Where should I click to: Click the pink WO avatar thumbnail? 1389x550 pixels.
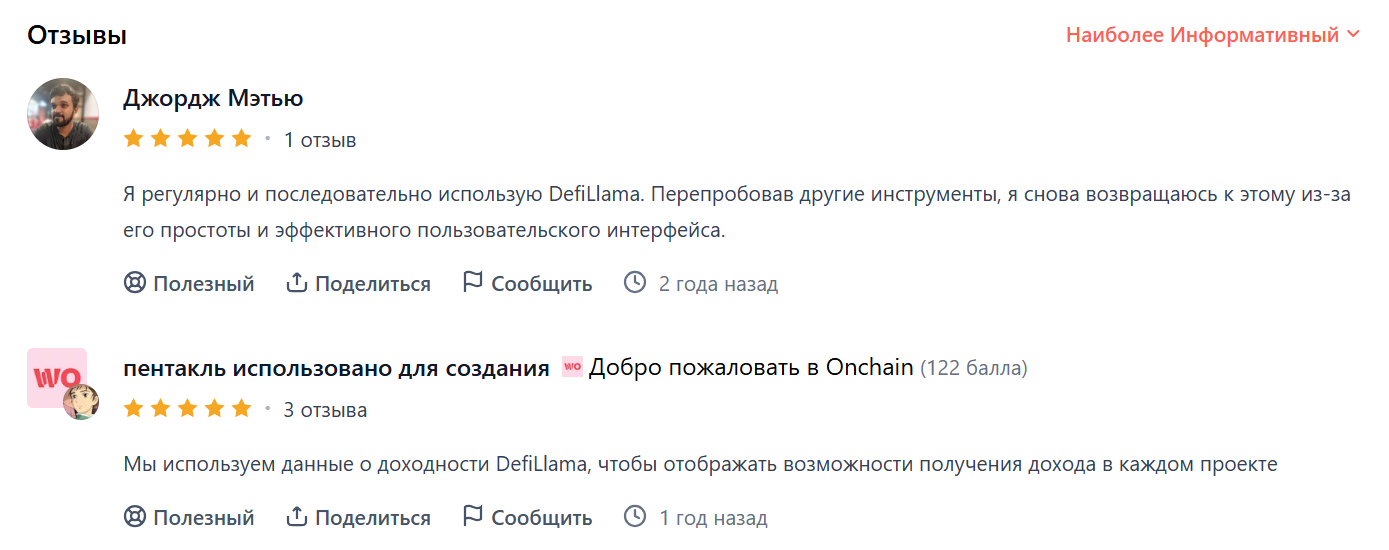(x=57, y=378)
